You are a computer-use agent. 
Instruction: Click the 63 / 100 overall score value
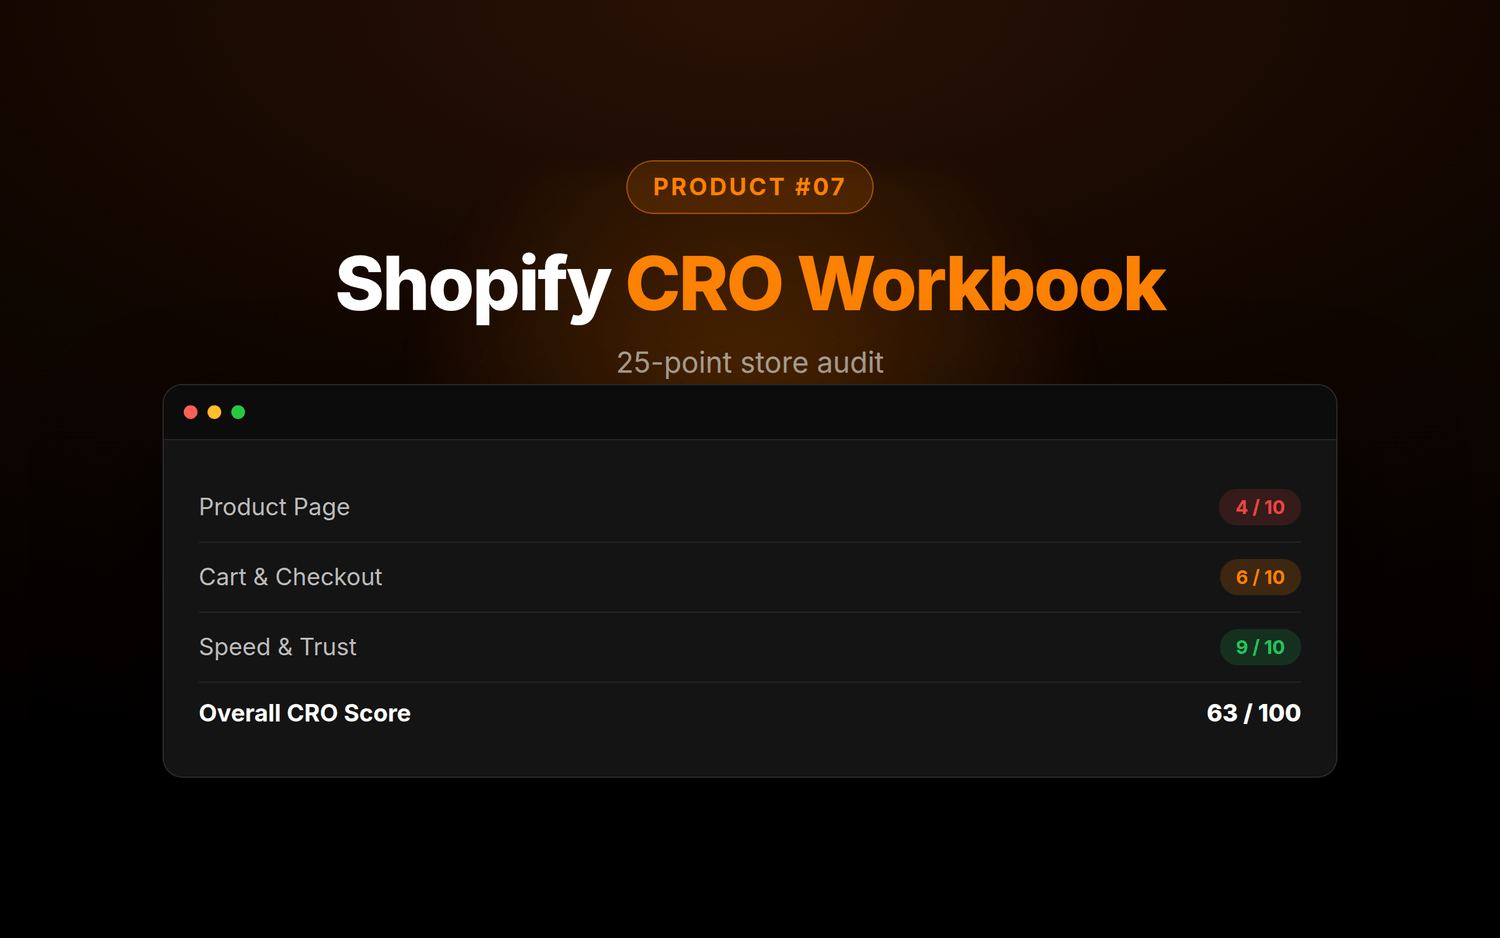1253,713
